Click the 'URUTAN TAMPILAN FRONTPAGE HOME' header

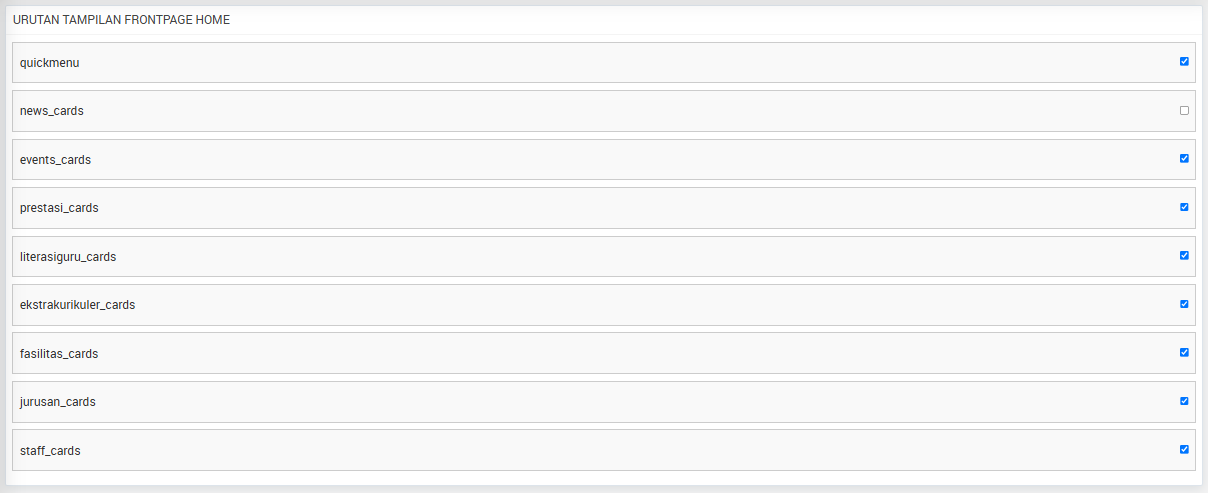[x=121, y=20]
